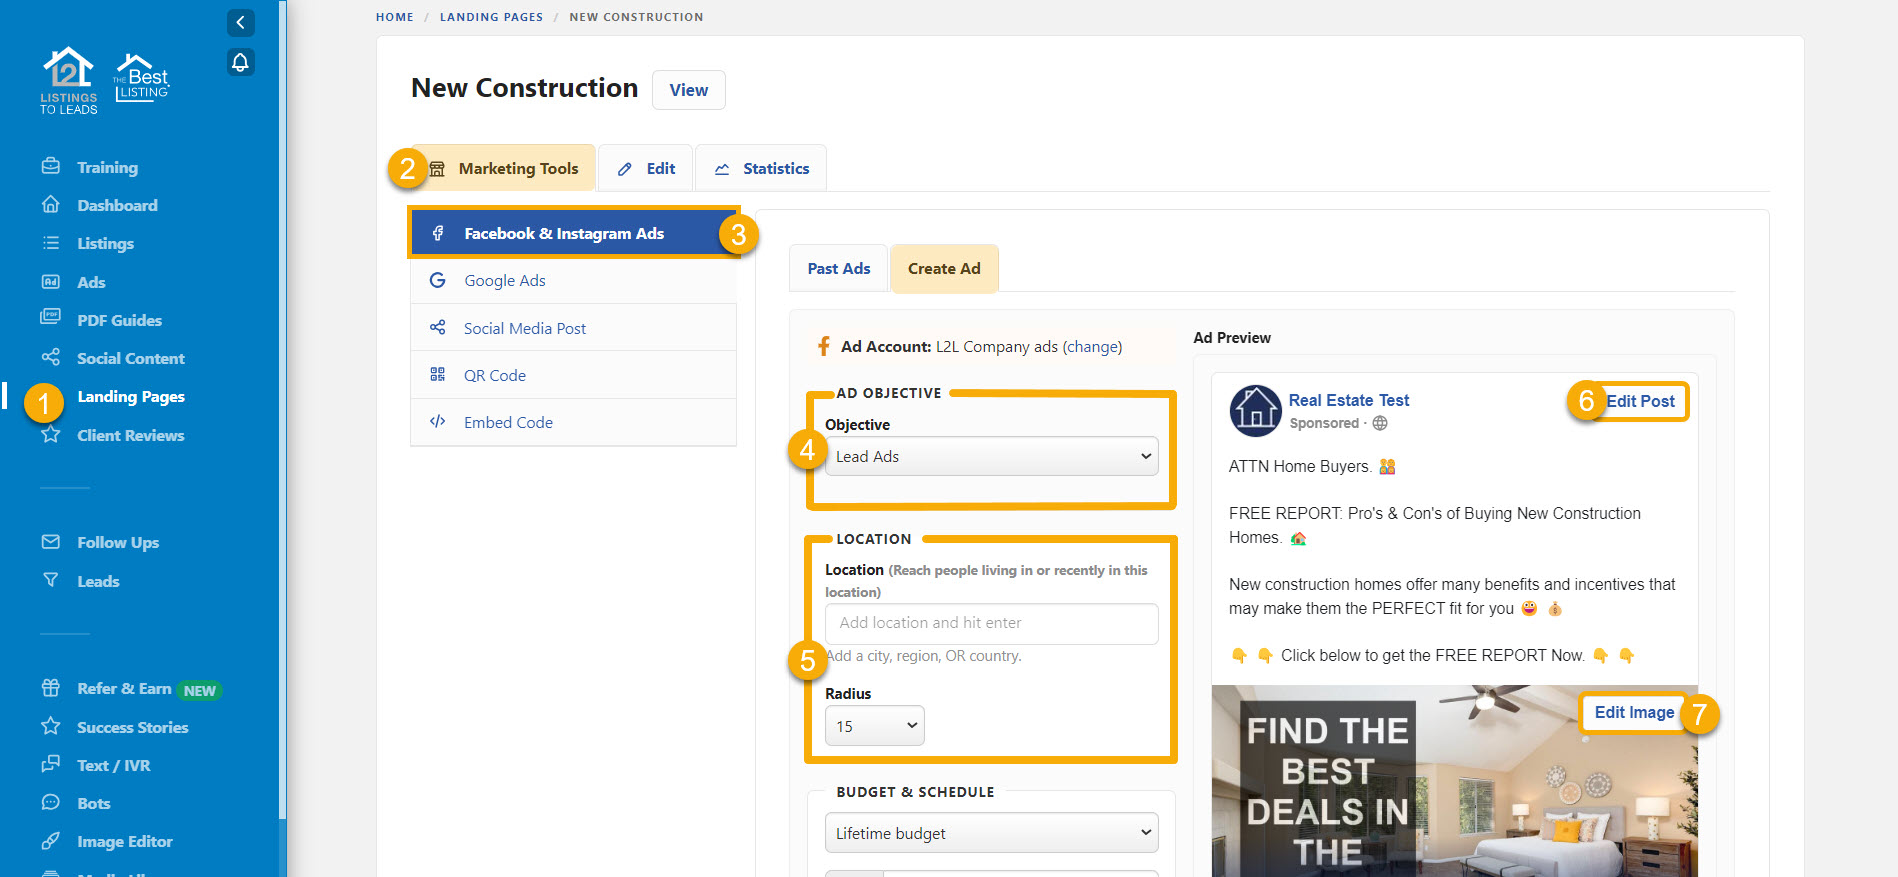Click the Add location input field
1898x877 pixels.
coord(991,623)
